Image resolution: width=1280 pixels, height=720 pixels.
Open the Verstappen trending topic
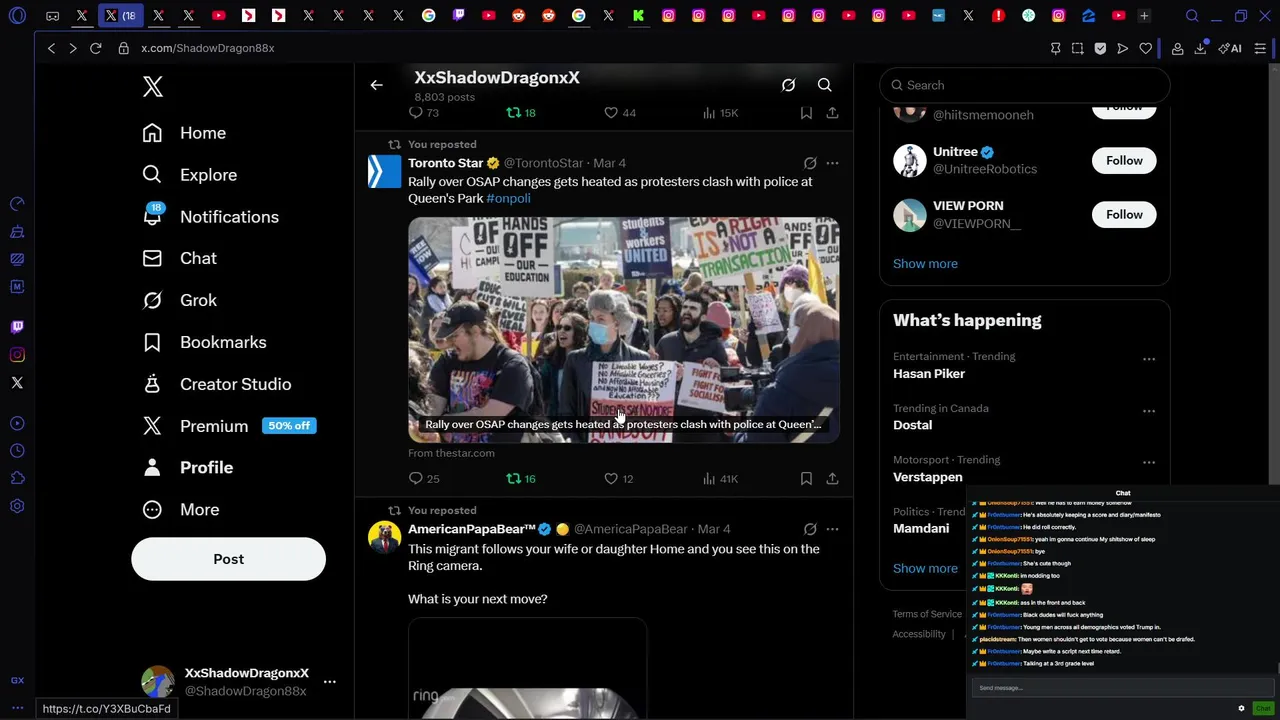tap(928, 477)
